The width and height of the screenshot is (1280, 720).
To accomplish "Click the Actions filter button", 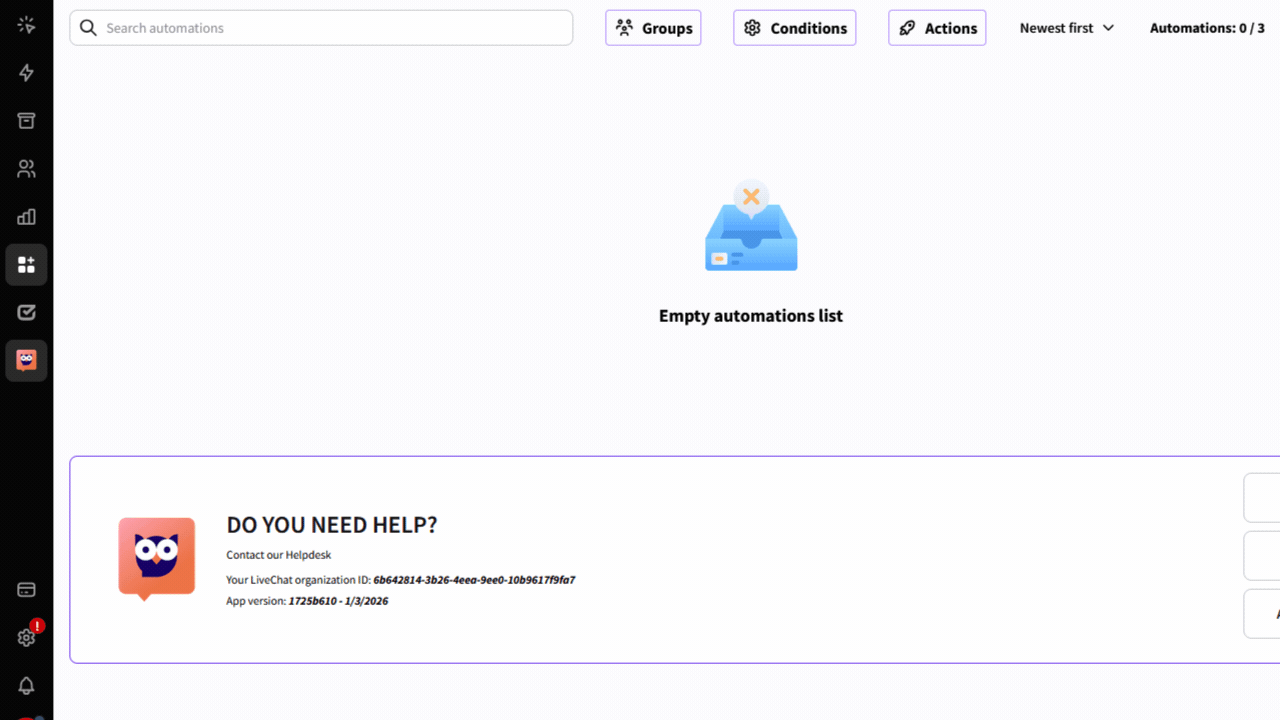I will coord(937,28).
